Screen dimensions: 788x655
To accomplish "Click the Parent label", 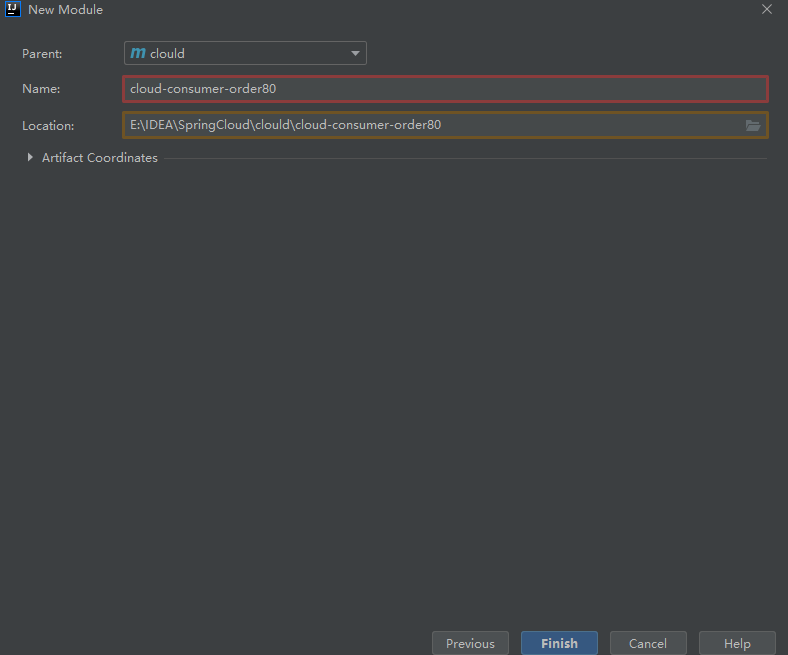I will [x=42, y=54].
